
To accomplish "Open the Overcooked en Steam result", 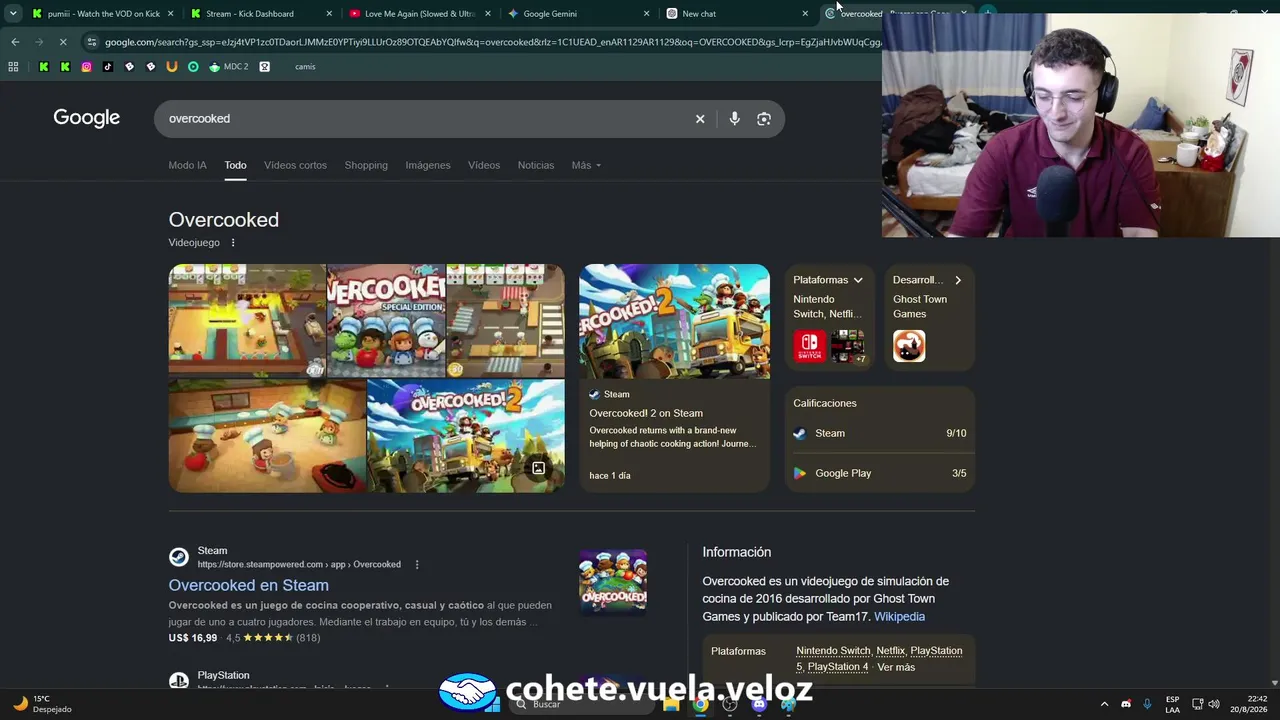I will pyautogui.click(x=249, y=585).
